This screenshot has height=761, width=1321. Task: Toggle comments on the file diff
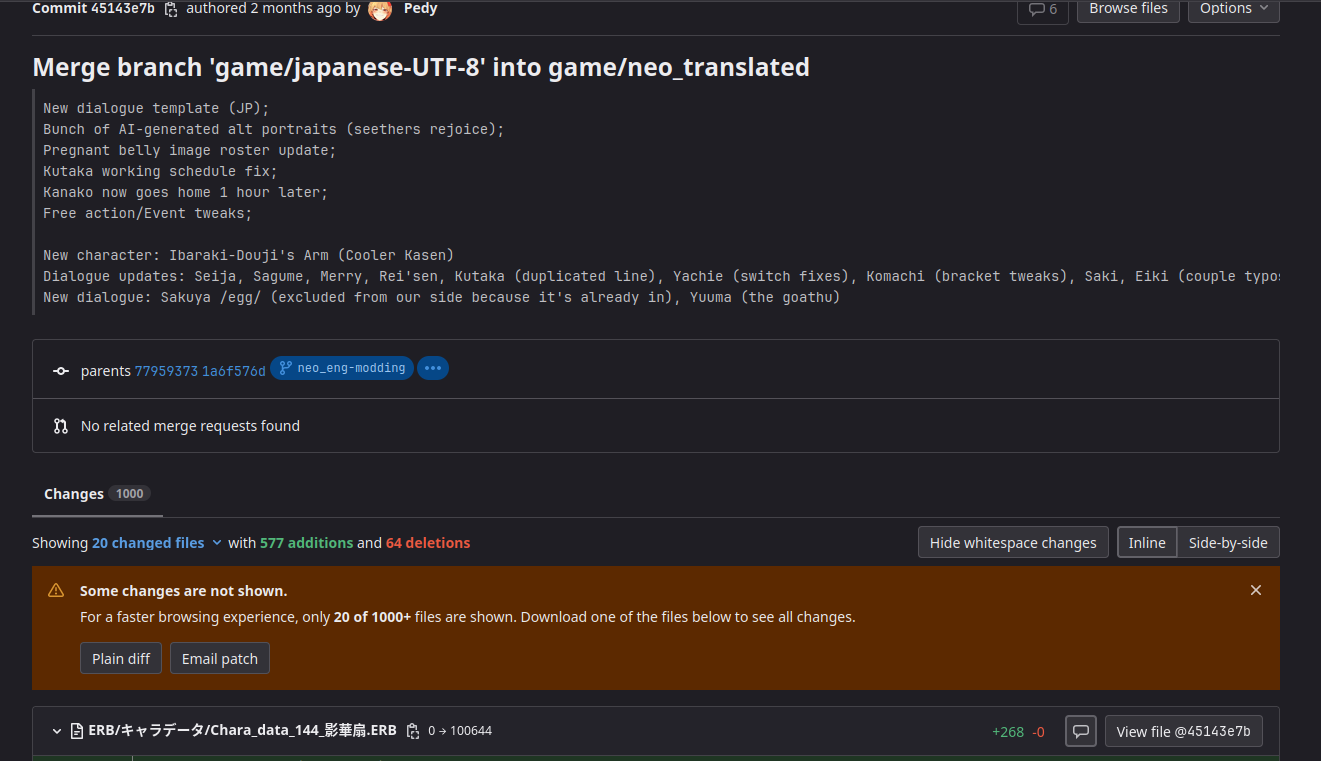coord(1080,731)
